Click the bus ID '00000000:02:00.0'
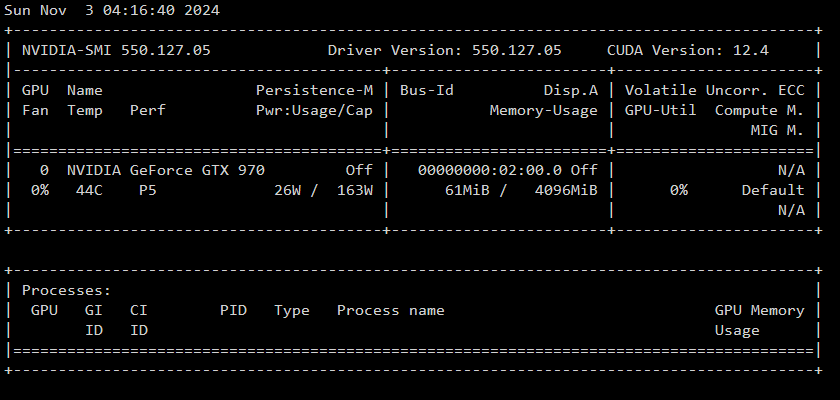840x400 pixels. (x=490, y=170)
